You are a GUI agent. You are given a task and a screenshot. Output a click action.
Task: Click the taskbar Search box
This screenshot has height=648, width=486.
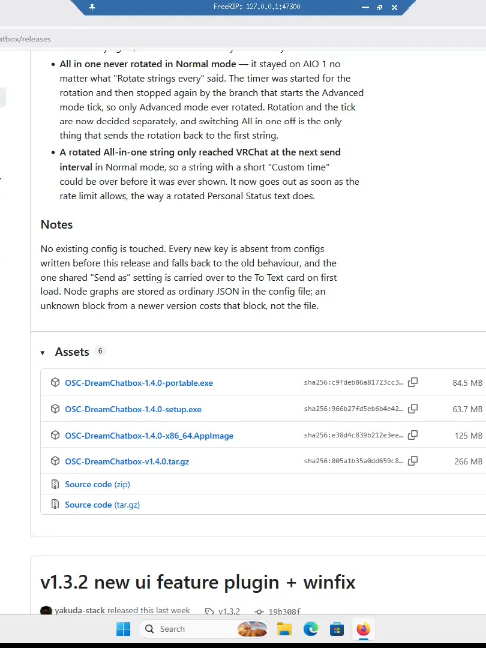[x=188, y=629]
